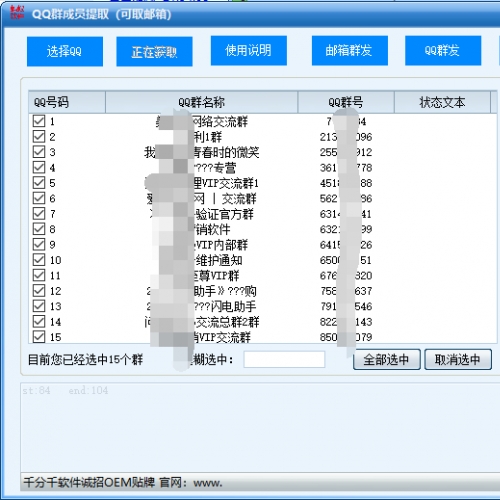This screenshot has height=500, width=500.
Task: Select group name 网络交流群
Action: [220, 121]
